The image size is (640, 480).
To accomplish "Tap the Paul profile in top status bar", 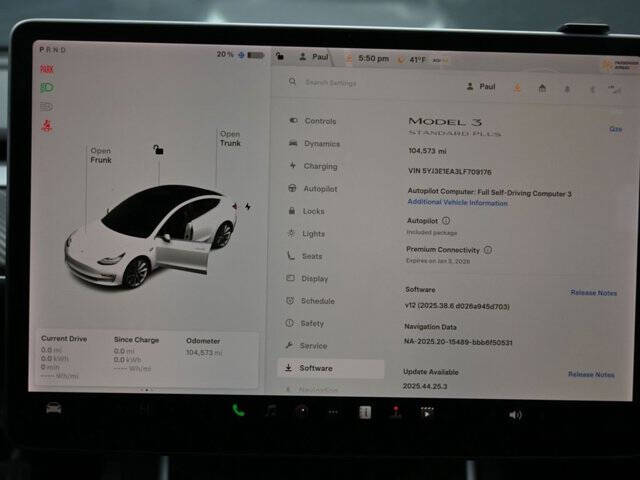I will (x=313, y=57).
